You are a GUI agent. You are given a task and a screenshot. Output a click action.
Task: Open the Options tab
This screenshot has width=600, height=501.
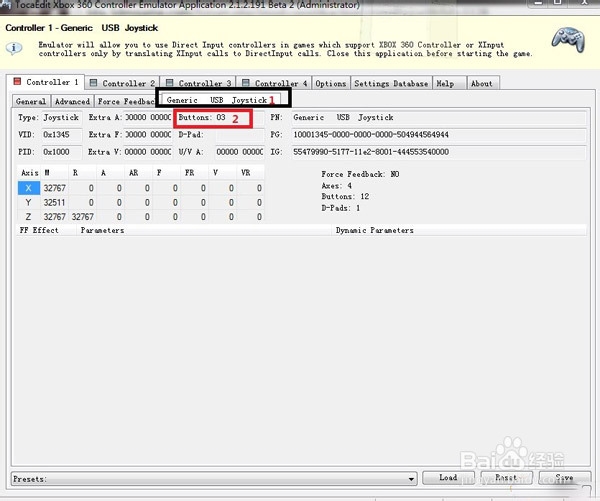(331, 83)
